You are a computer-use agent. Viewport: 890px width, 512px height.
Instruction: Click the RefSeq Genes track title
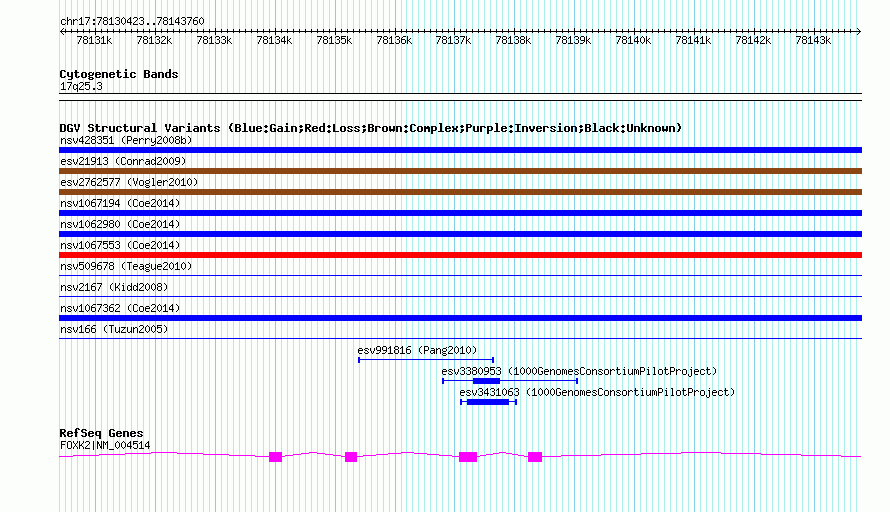(x=101, y=433)
